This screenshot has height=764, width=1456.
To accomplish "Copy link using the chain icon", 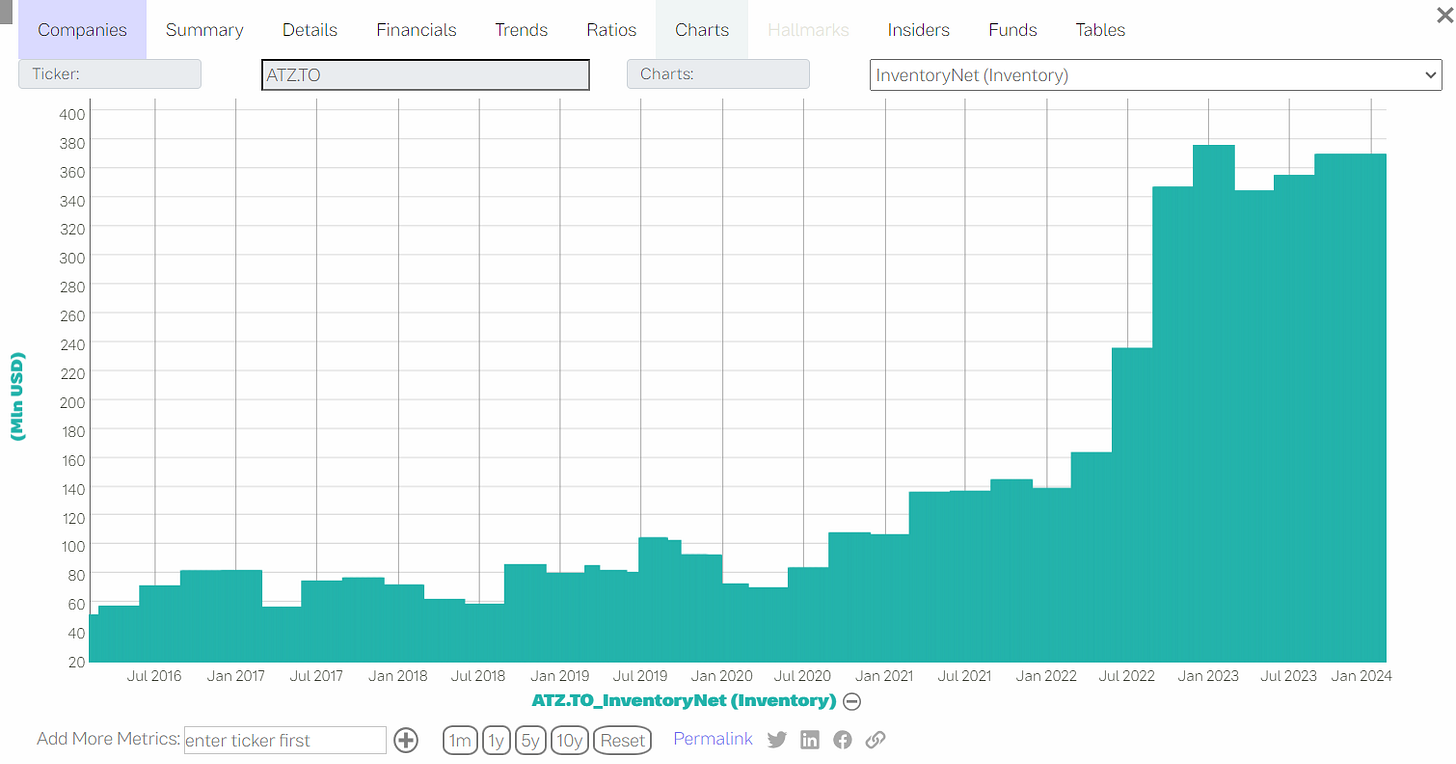I will tap(875, 740).
